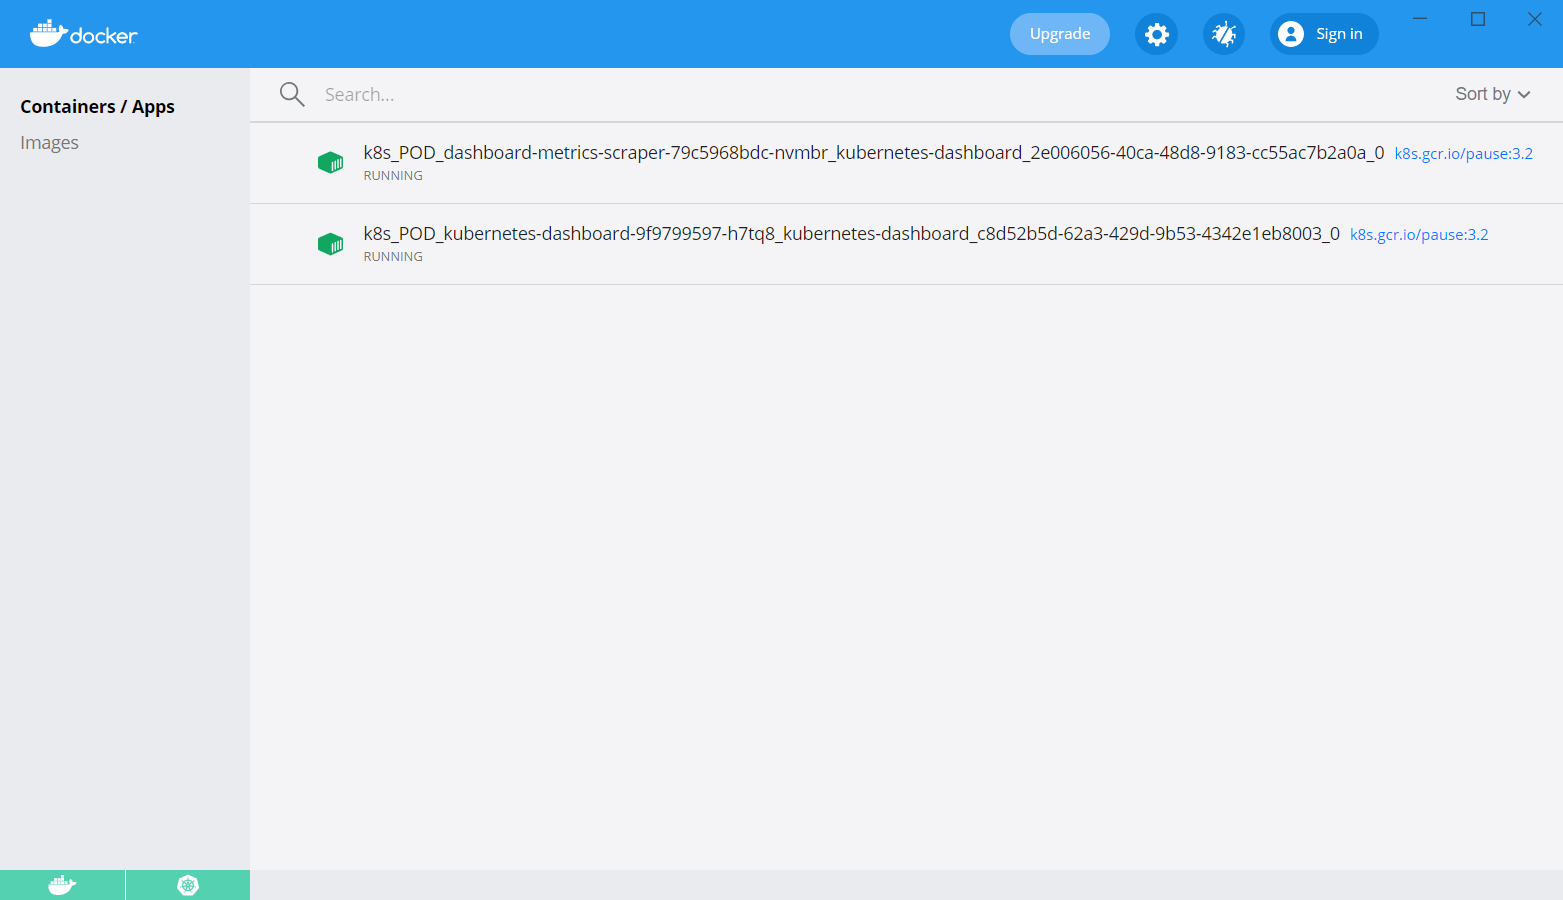1563x900 pixels.
Task: Click the Upgrade button
Action: click(x=1060, y=34)
